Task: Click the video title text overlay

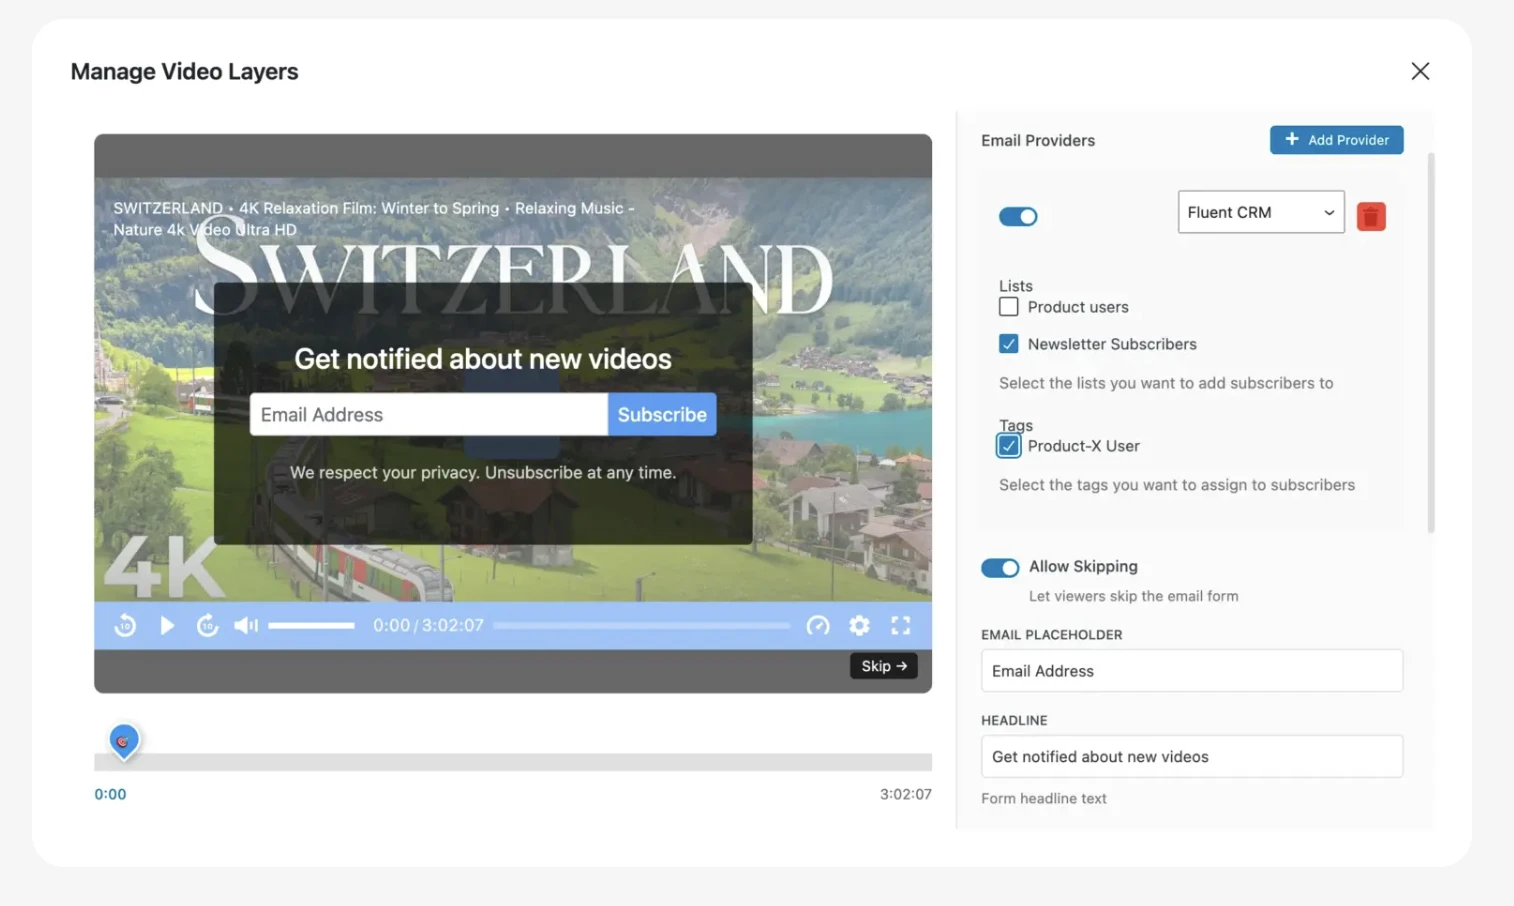Action: 373,219
